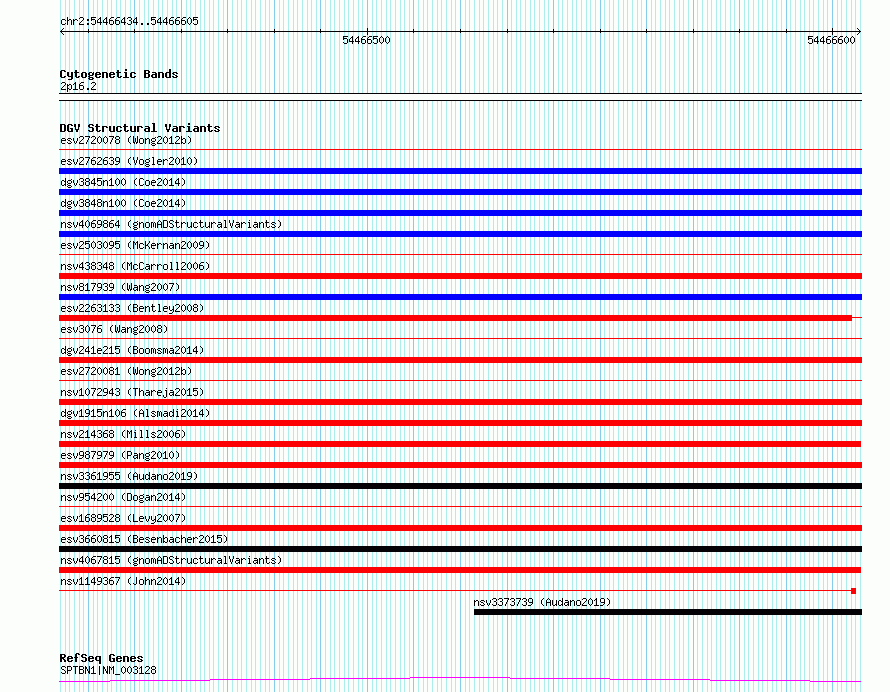
Task: Select the dgv3848n100 (Coe2014) label
Action: click(123, 203)
